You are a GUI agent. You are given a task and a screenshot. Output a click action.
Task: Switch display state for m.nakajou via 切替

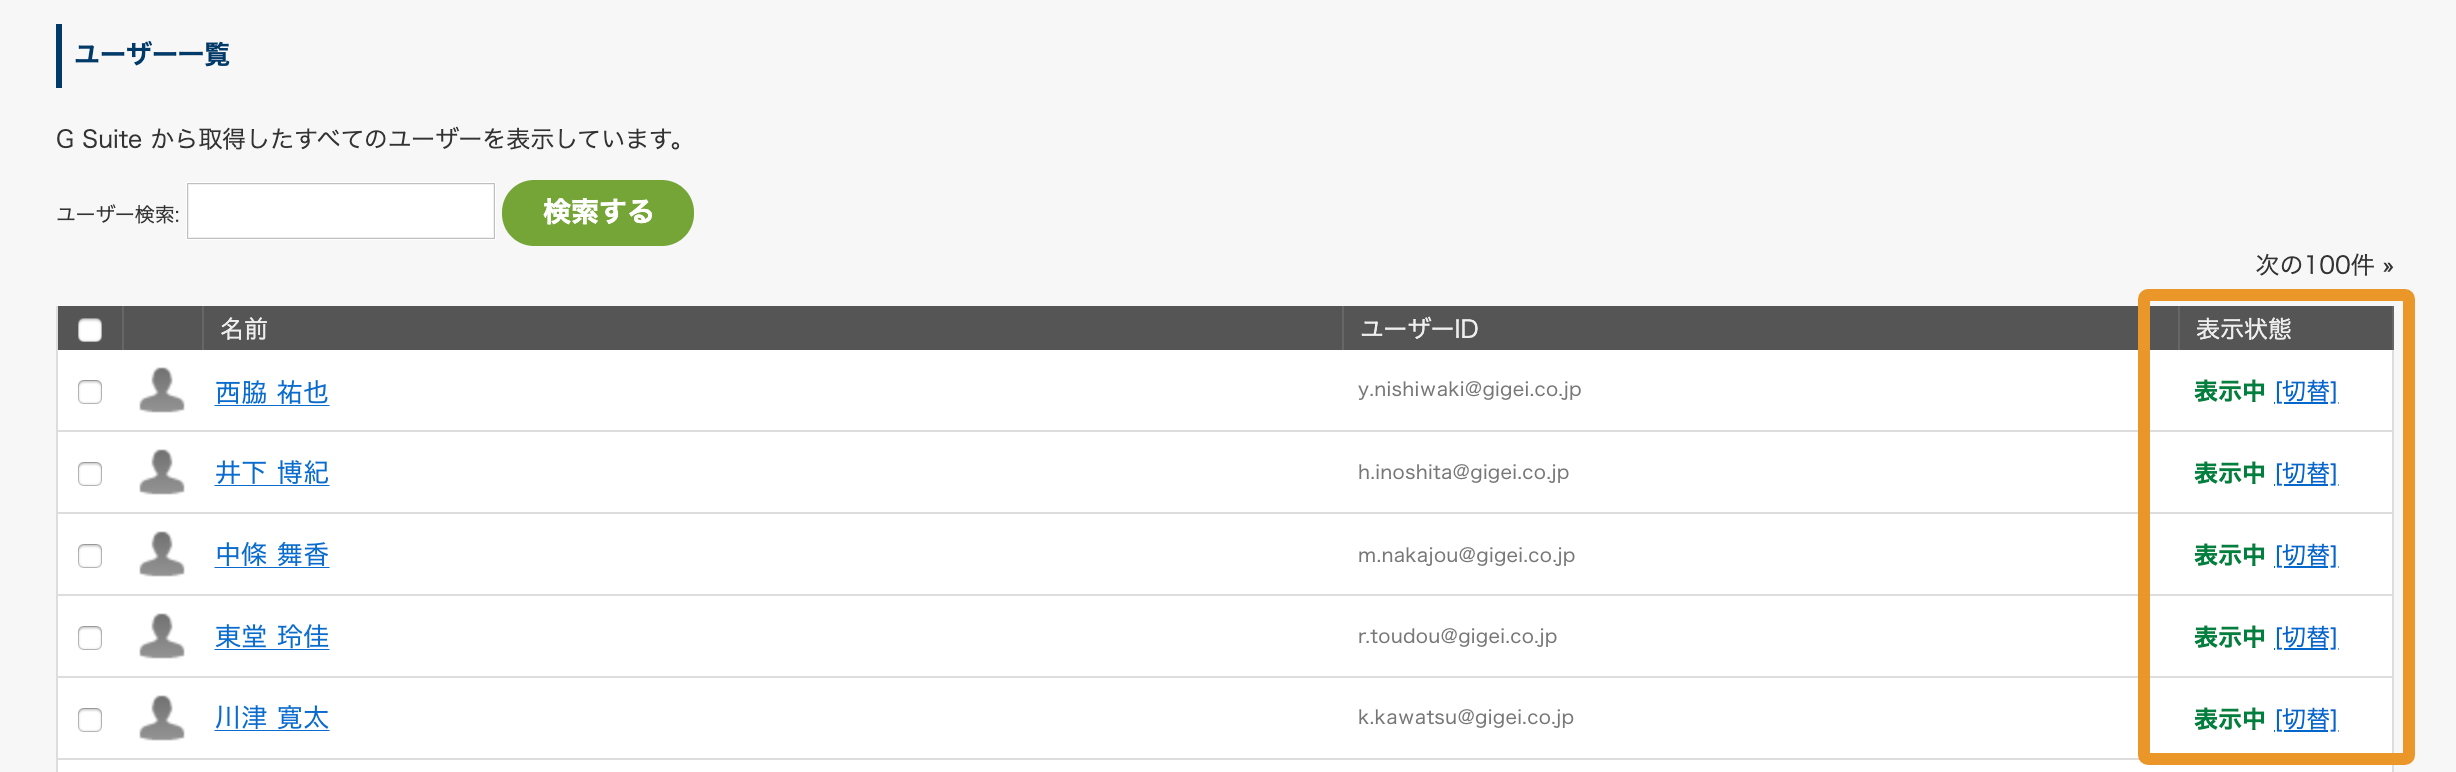tap(2306, 555)
